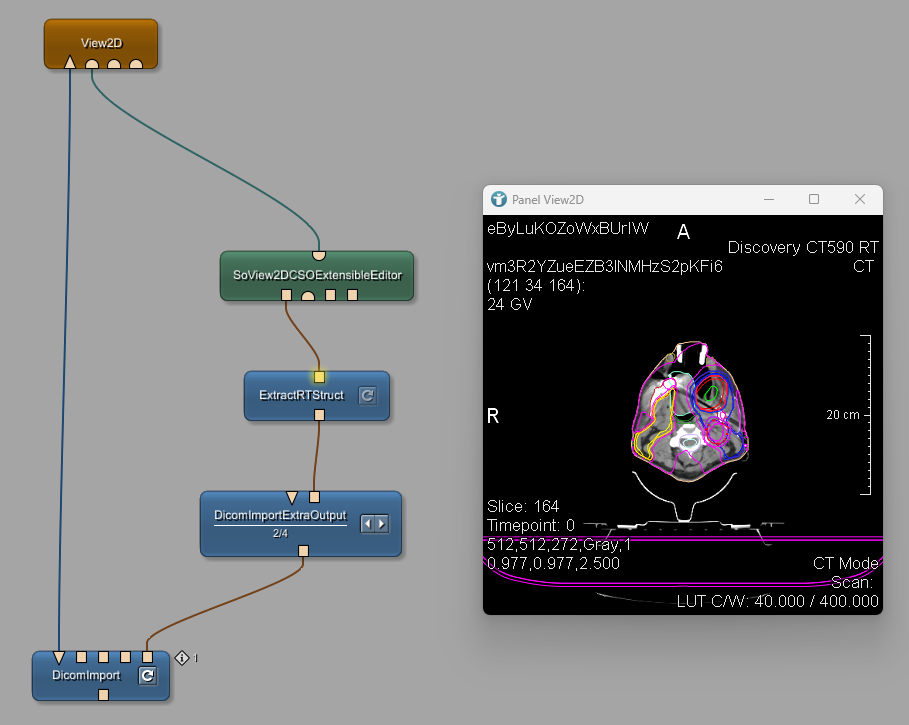This screenshot has height=725, width=909.
Task: Click the CT head slice in the viewer
Action: [x=685, y=410]
